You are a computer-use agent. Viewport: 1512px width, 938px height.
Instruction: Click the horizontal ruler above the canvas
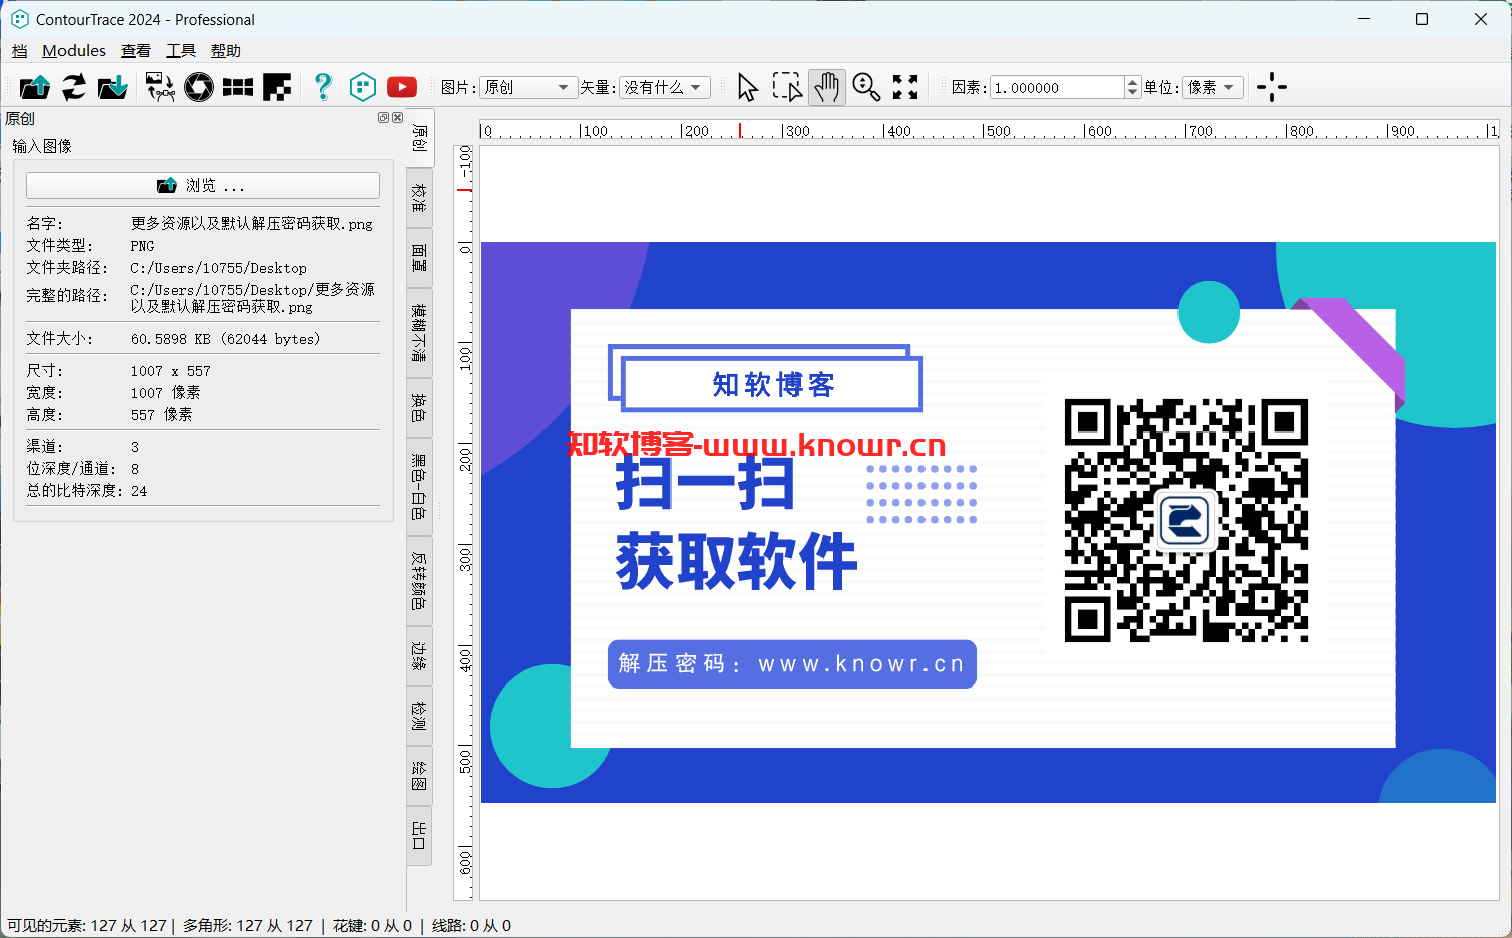[989, 130]
